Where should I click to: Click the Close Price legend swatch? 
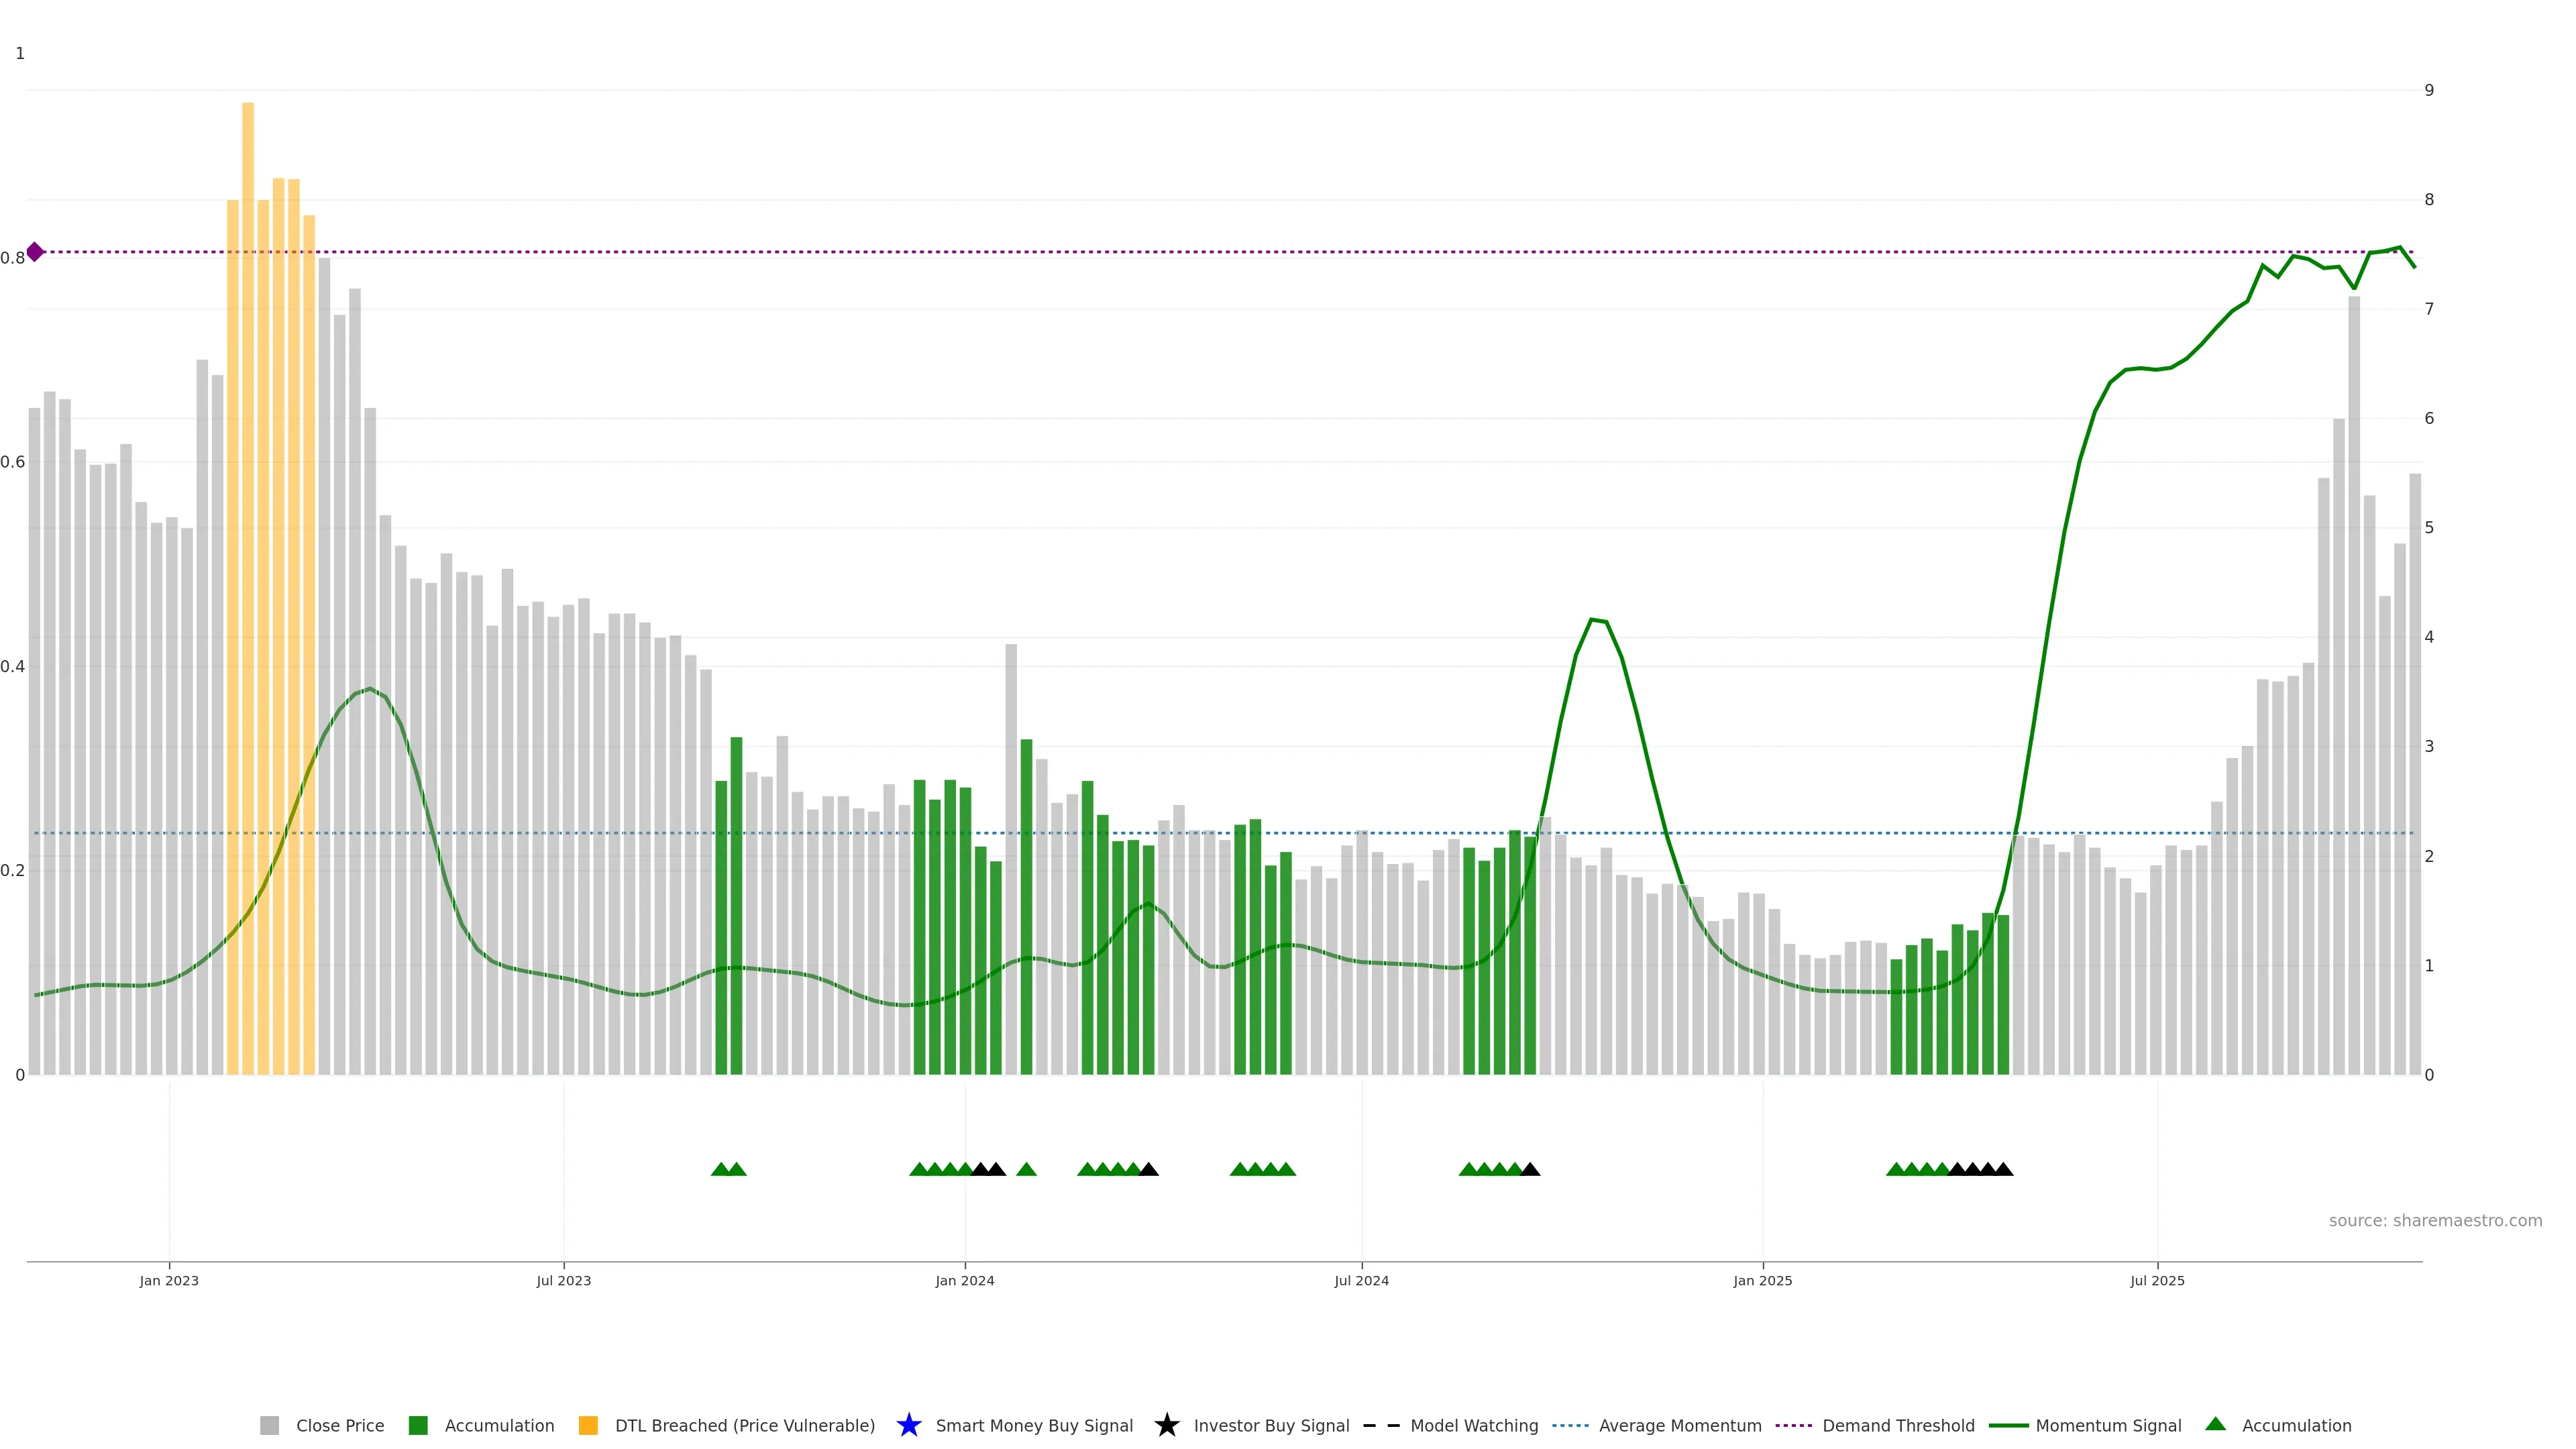[x=269, y=1425]
